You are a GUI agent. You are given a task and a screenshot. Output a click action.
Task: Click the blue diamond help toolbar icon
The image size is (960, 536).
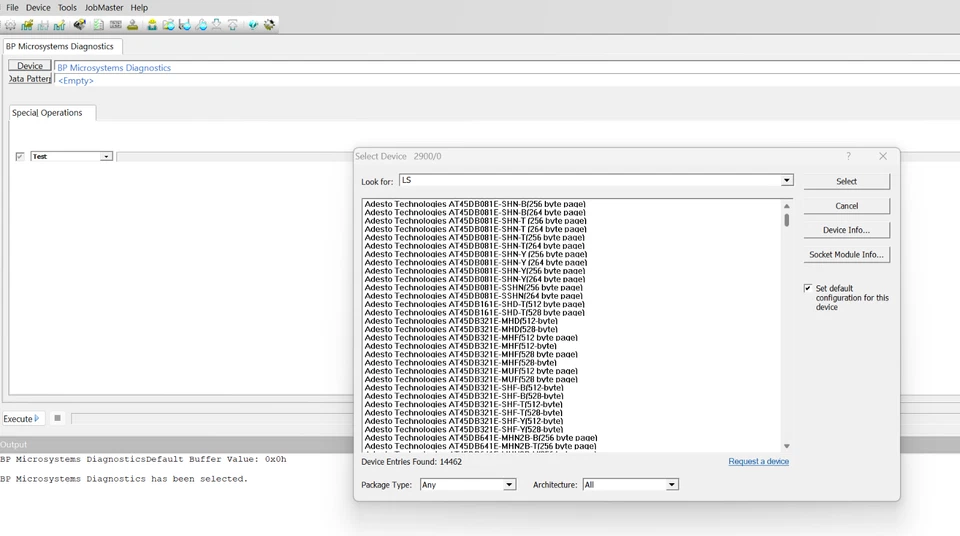pos(253,25)
